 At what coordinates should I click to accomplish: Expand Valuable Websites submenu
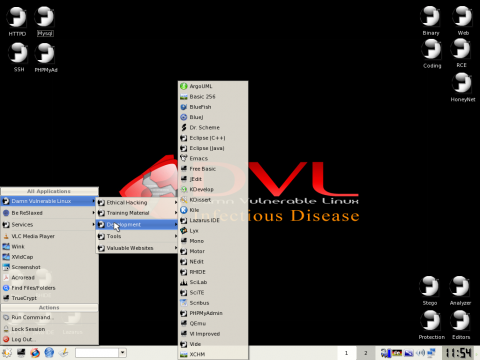pyautogui.click(x=137, y=248)
